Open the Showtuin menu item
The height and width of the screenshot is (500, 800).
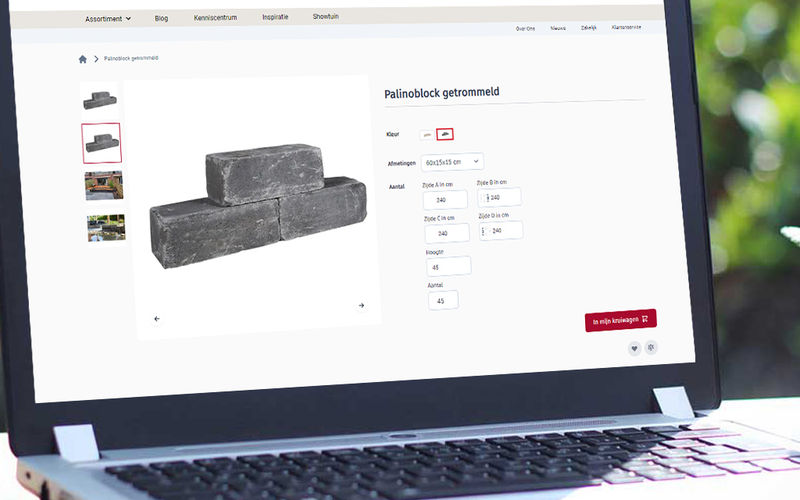tap(326, 16)
